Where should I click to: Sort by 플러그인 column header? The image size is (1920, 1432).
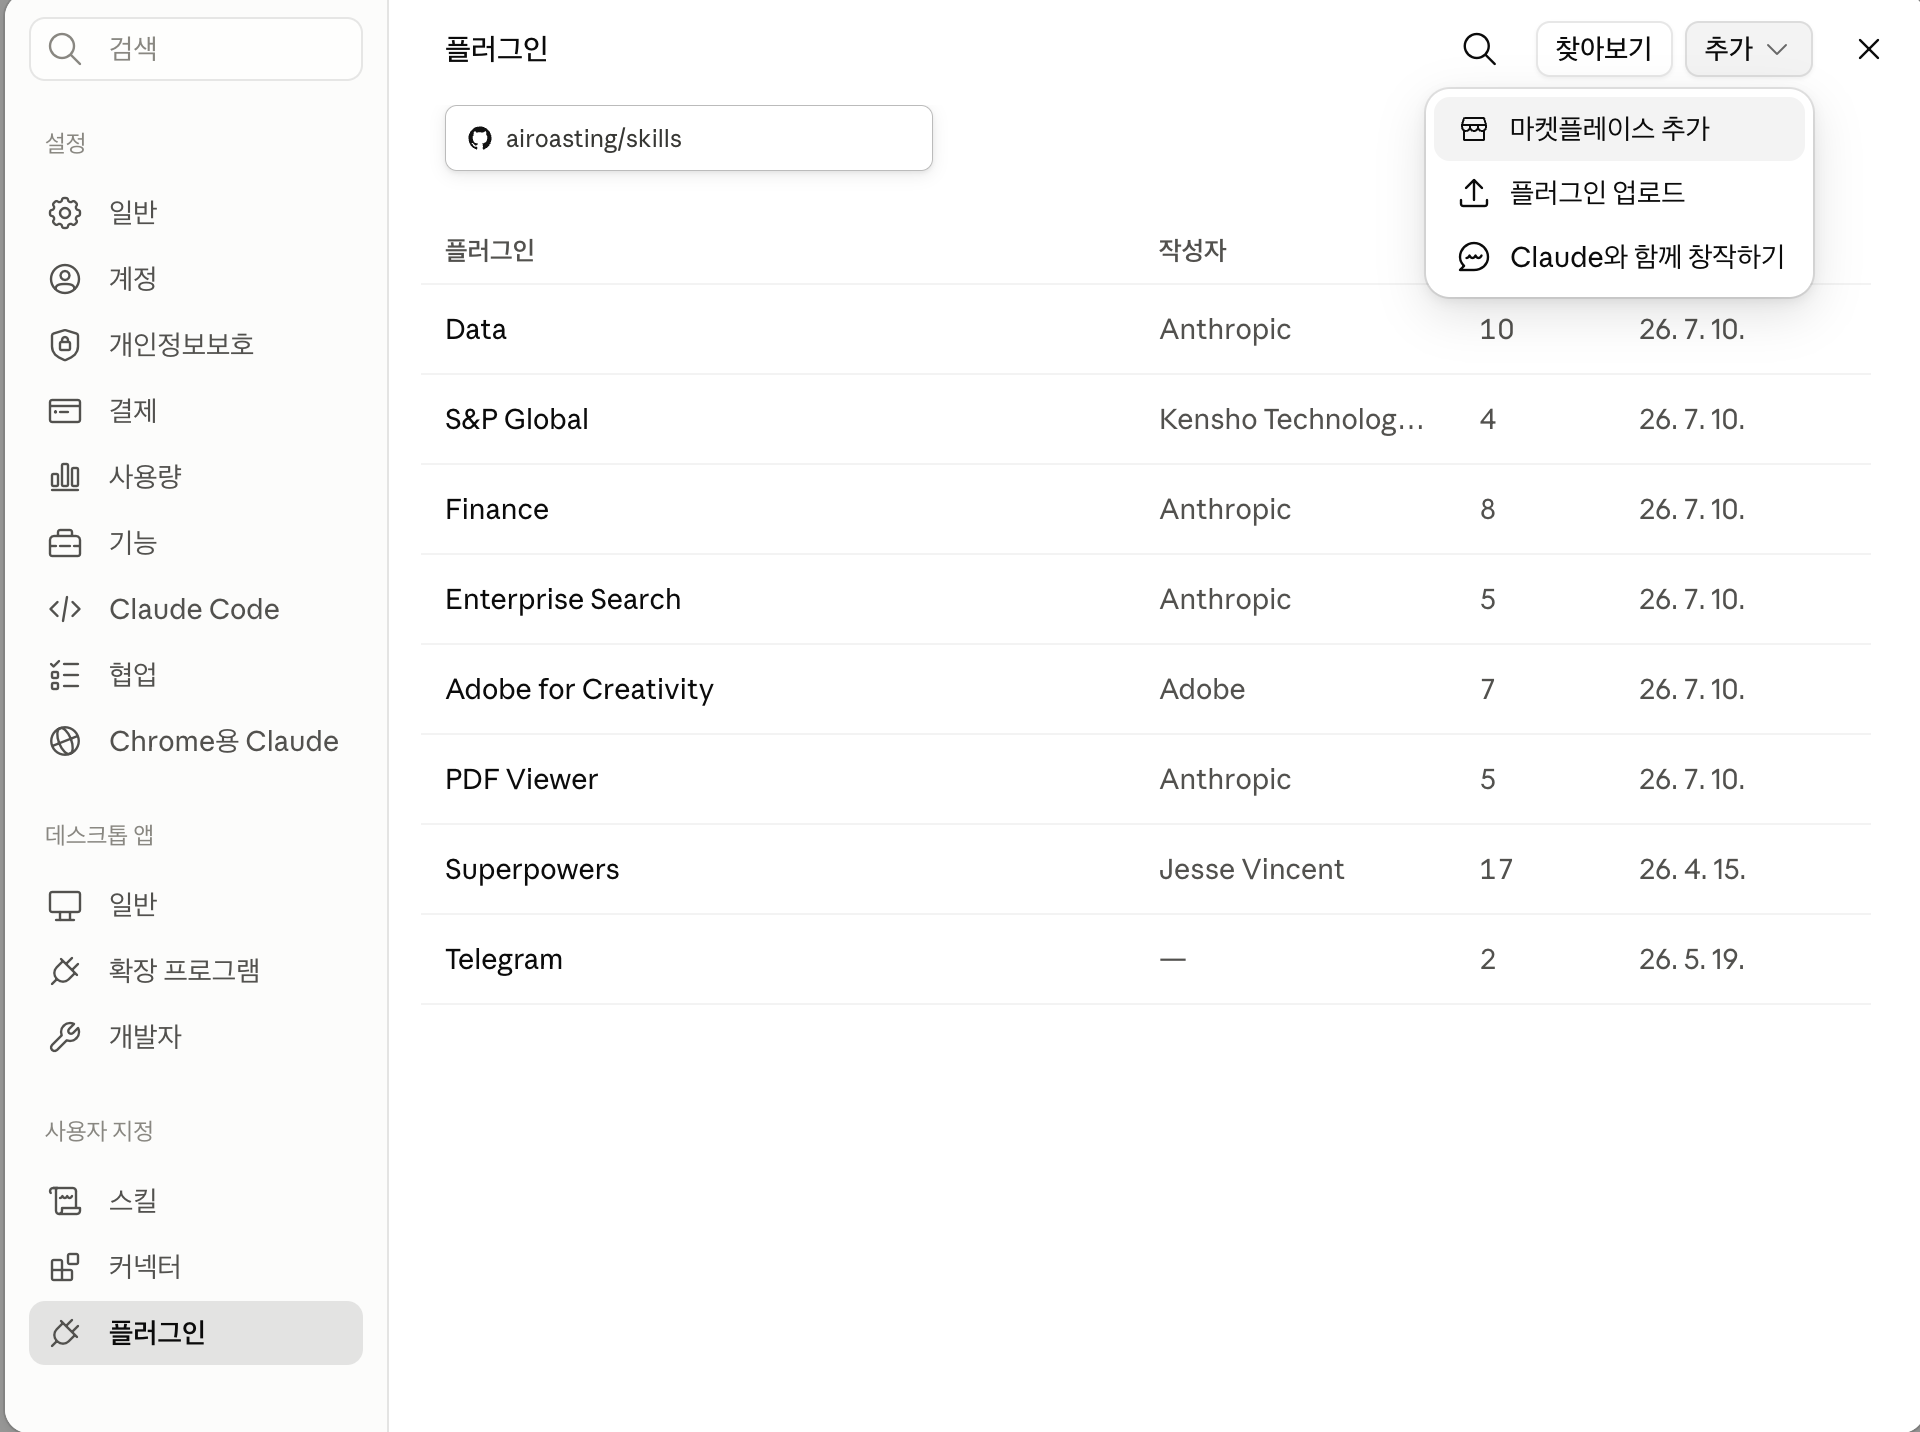pos(490,250)
